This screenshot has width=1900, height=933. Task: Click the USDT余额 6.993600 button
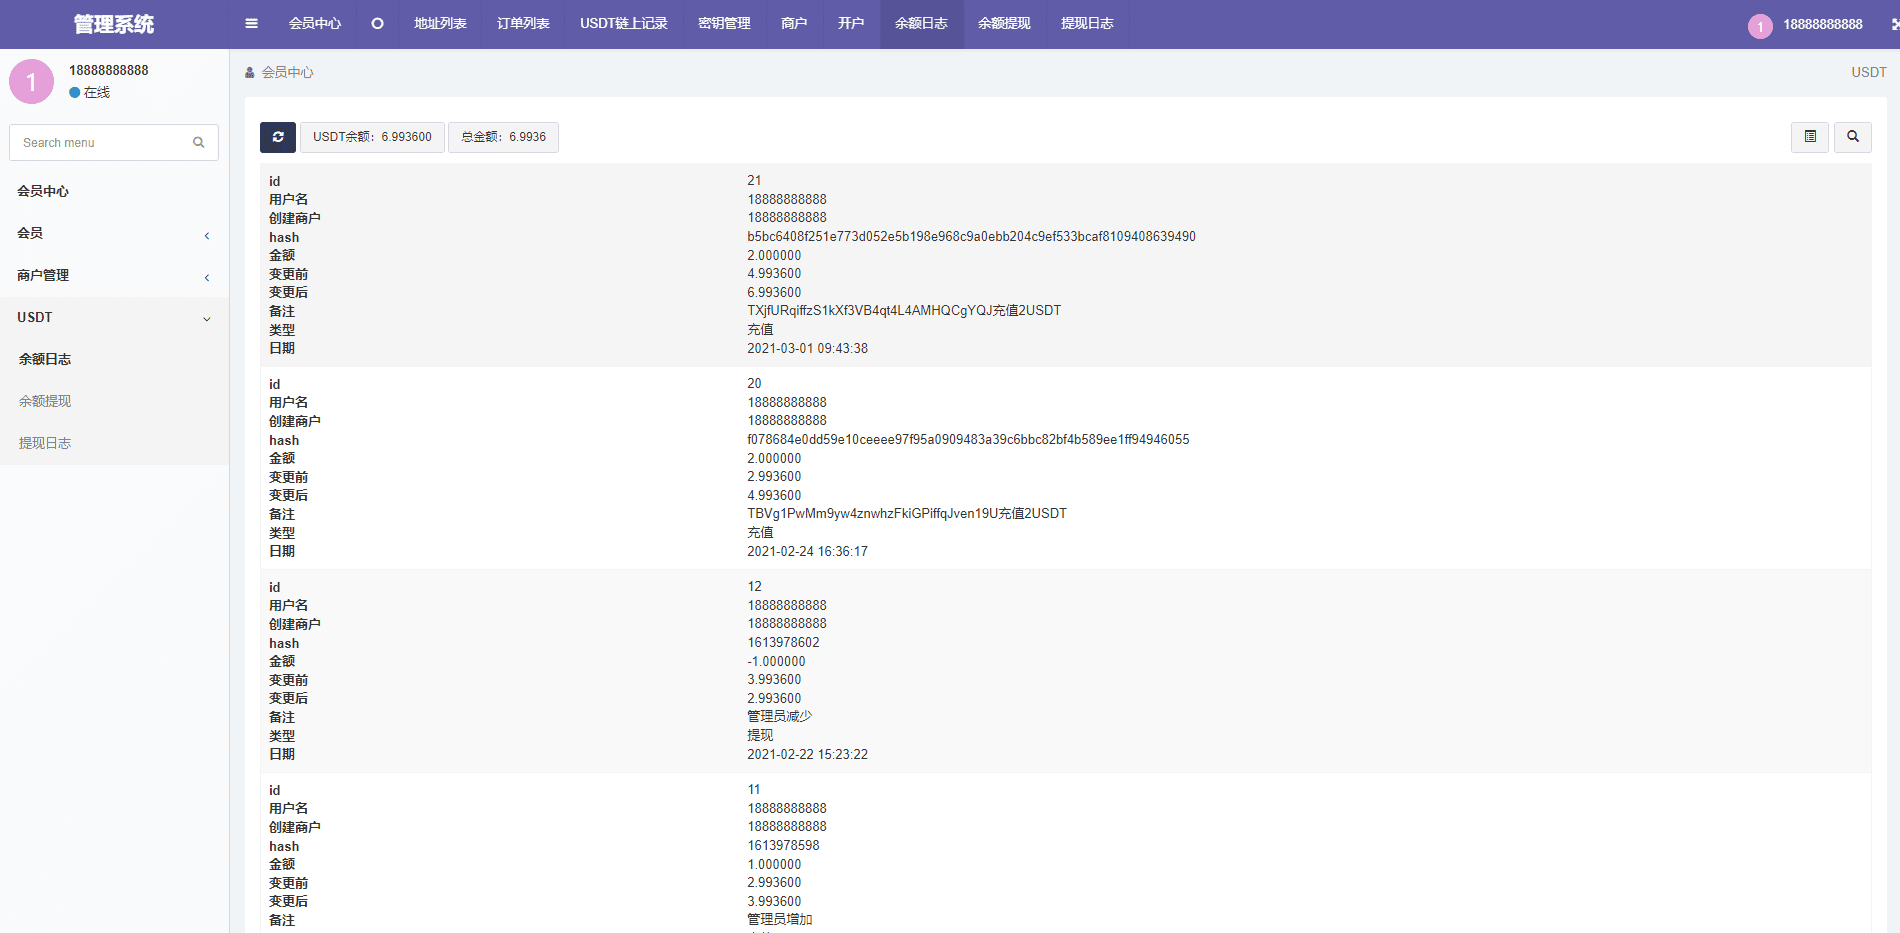(x=372, y=137)
